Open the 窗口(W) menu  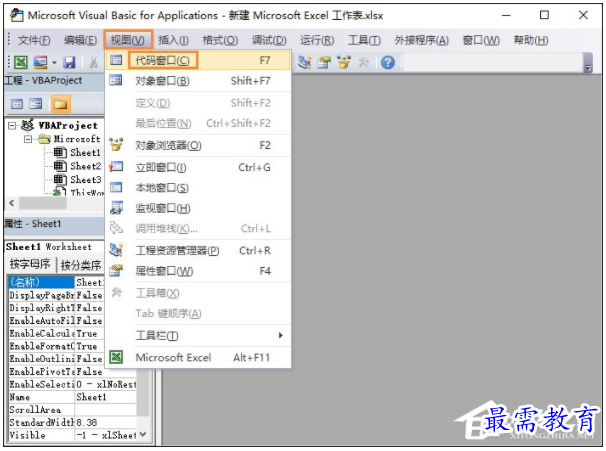481,40
